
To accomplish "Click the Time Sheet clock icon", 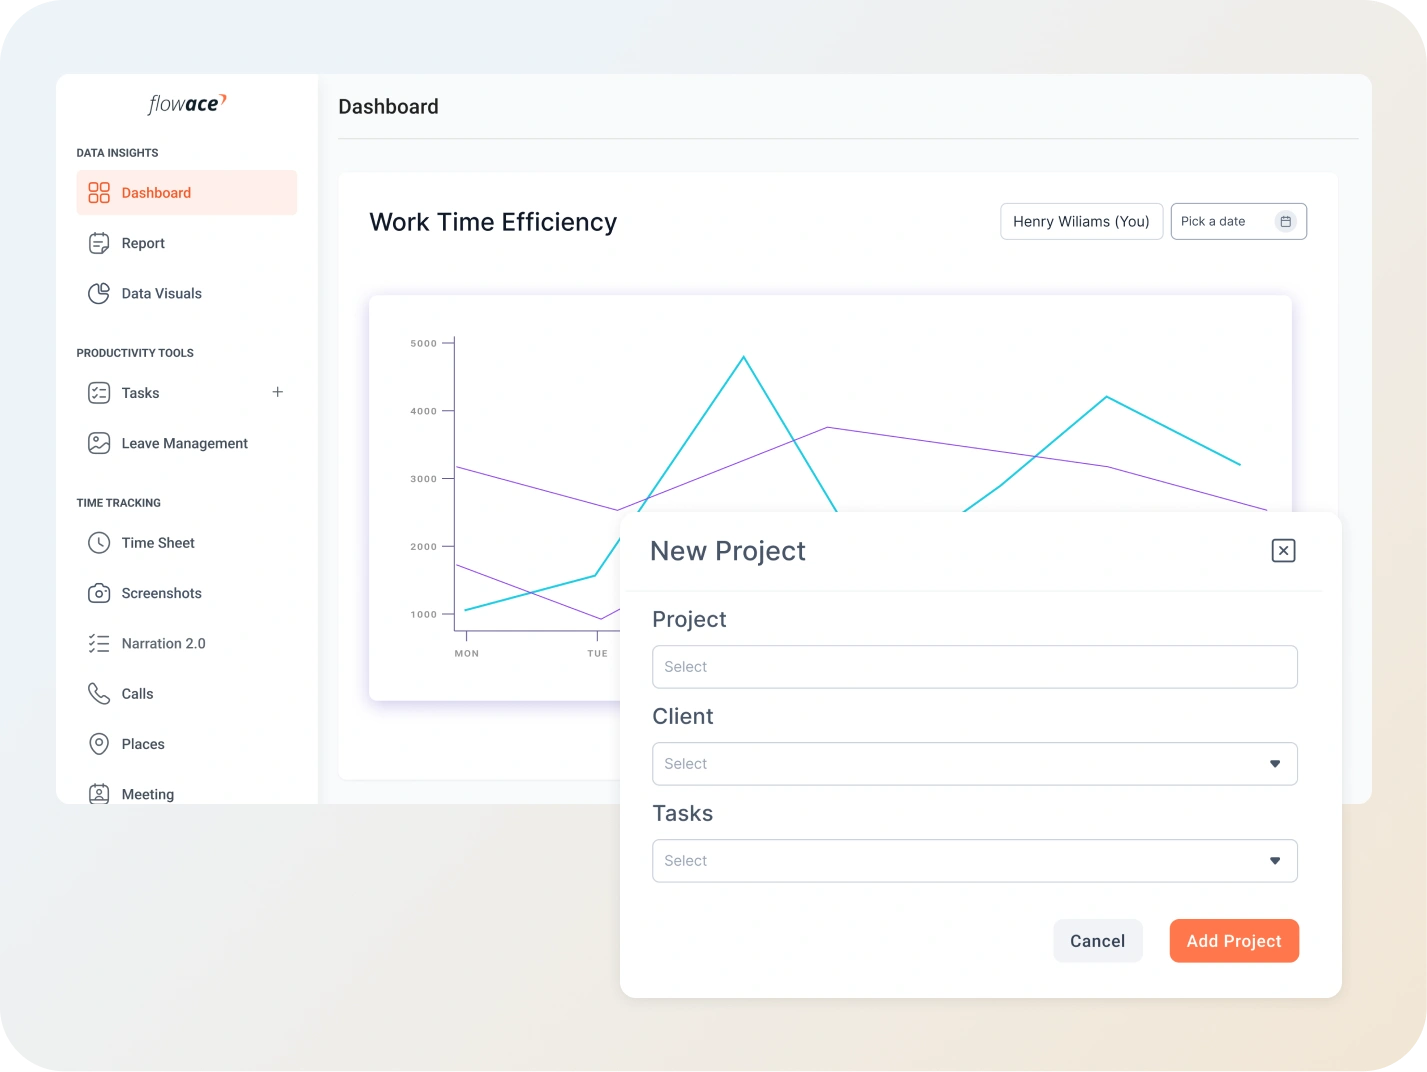I will [99, 543].
